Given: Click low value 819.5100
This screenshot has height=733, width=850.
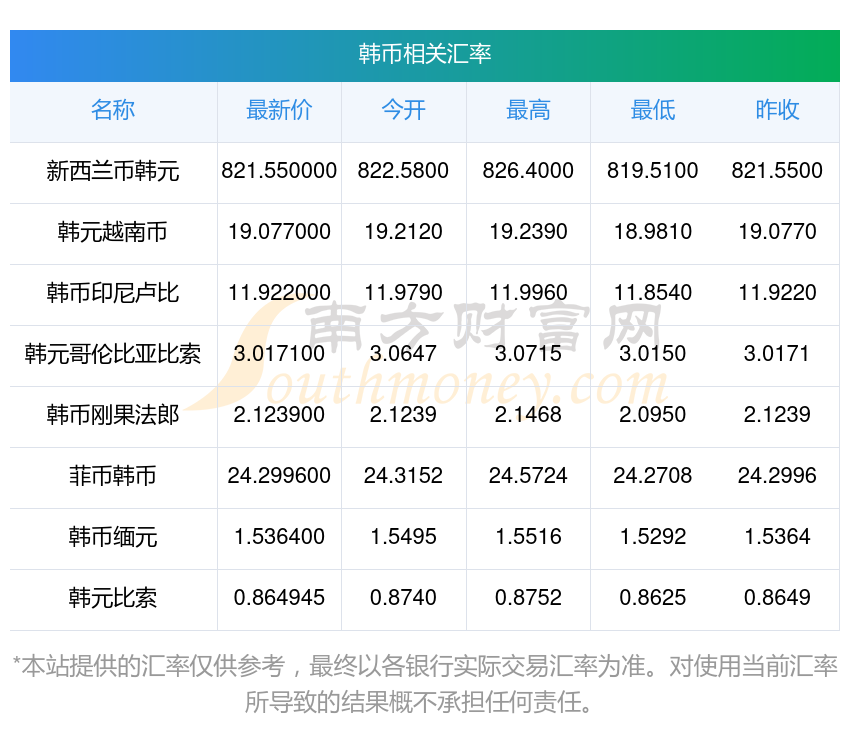Looking at the screenshot, I should 653,171.
